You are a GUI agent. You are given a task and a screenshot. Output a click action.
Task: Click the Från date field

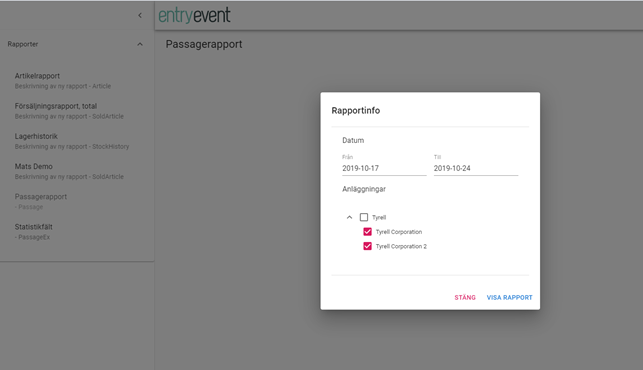(384, 168)
